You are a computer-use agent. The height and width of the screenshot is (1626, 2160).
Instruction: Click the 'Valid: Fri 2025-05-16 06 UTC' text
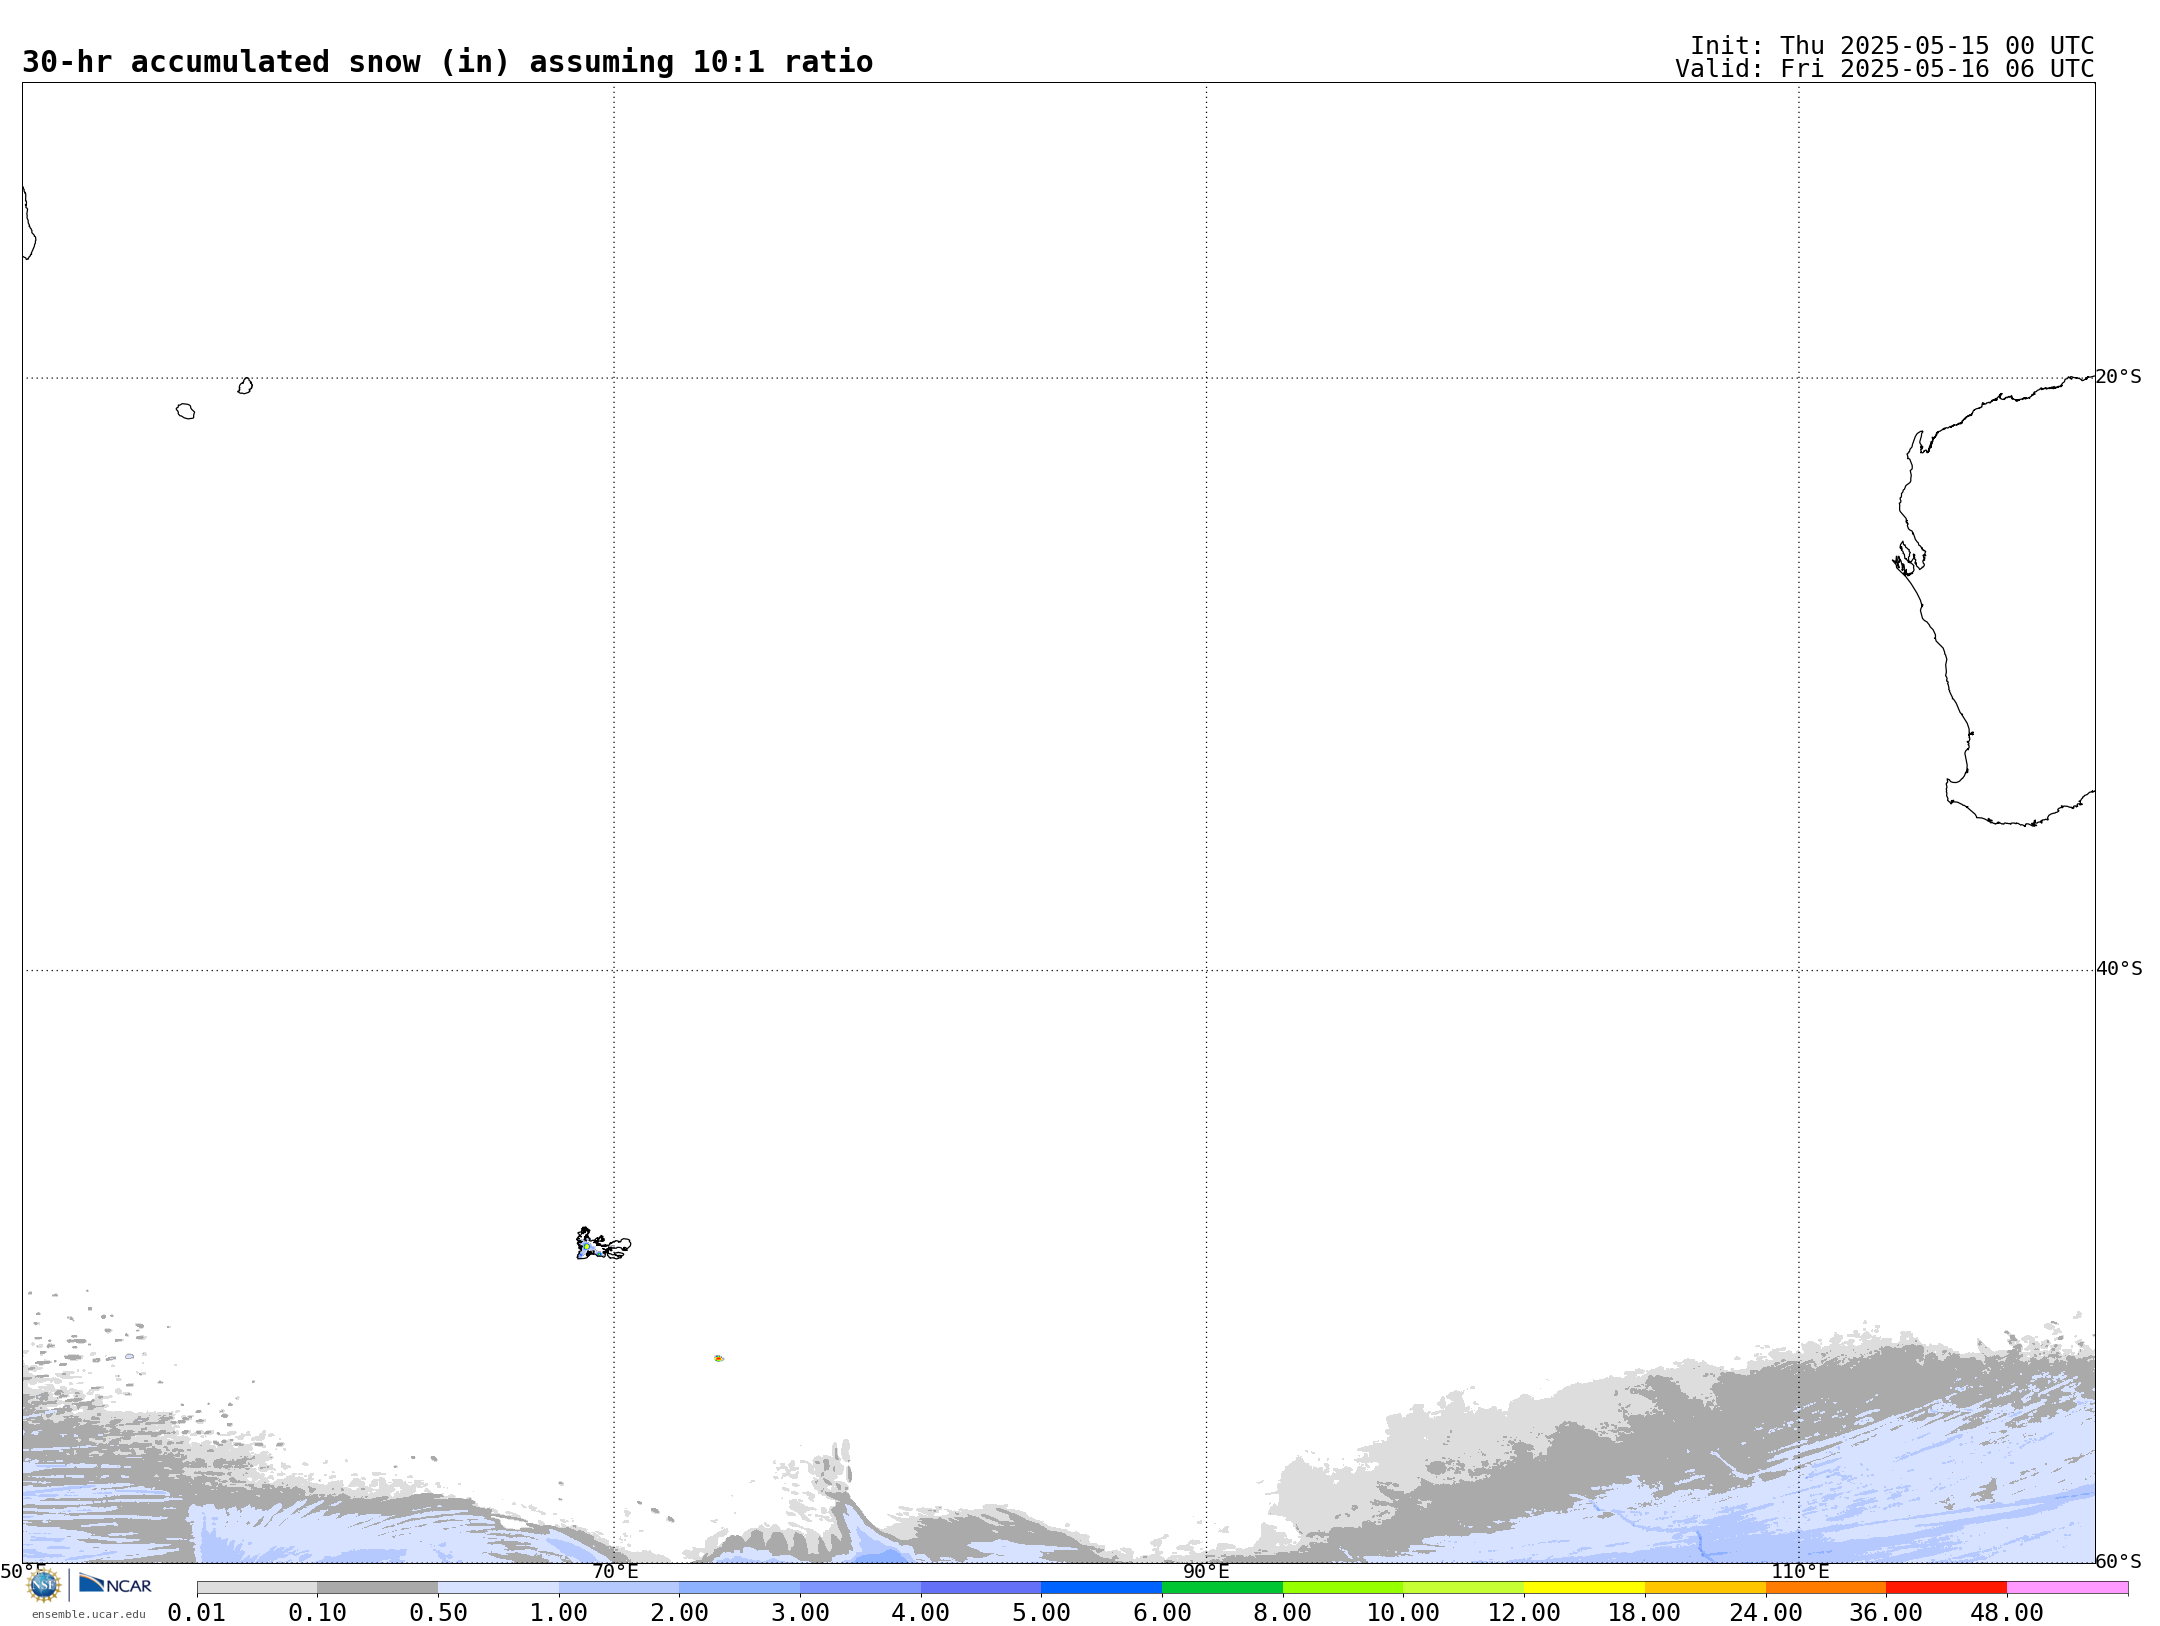tap(1885, 69)
